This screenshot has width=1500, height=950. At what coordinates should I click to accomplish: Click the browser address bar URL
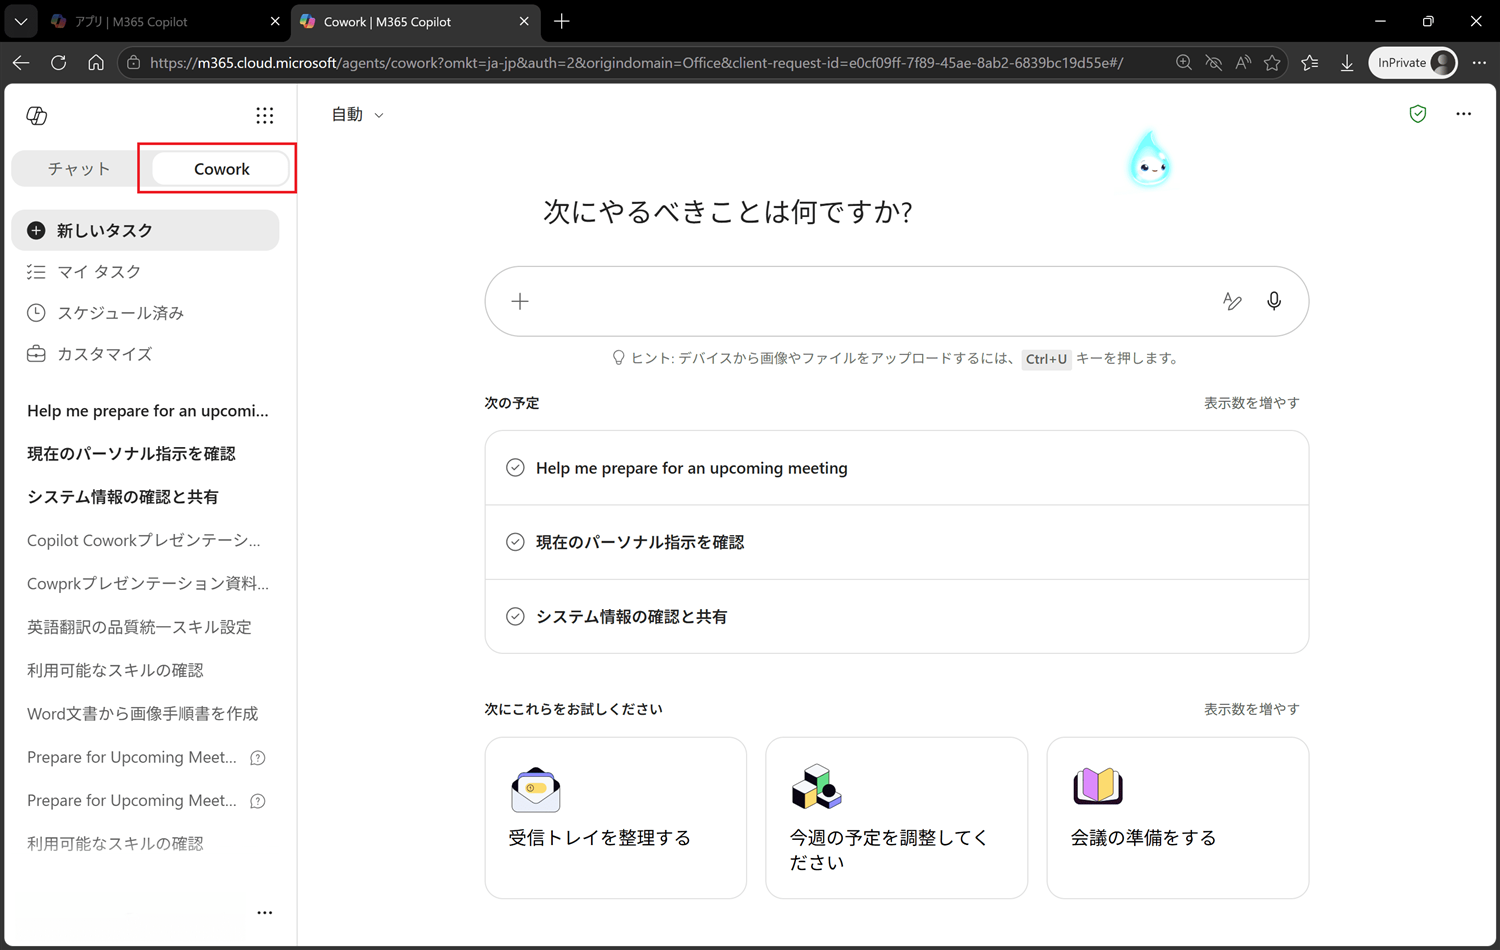click(636, 62)
